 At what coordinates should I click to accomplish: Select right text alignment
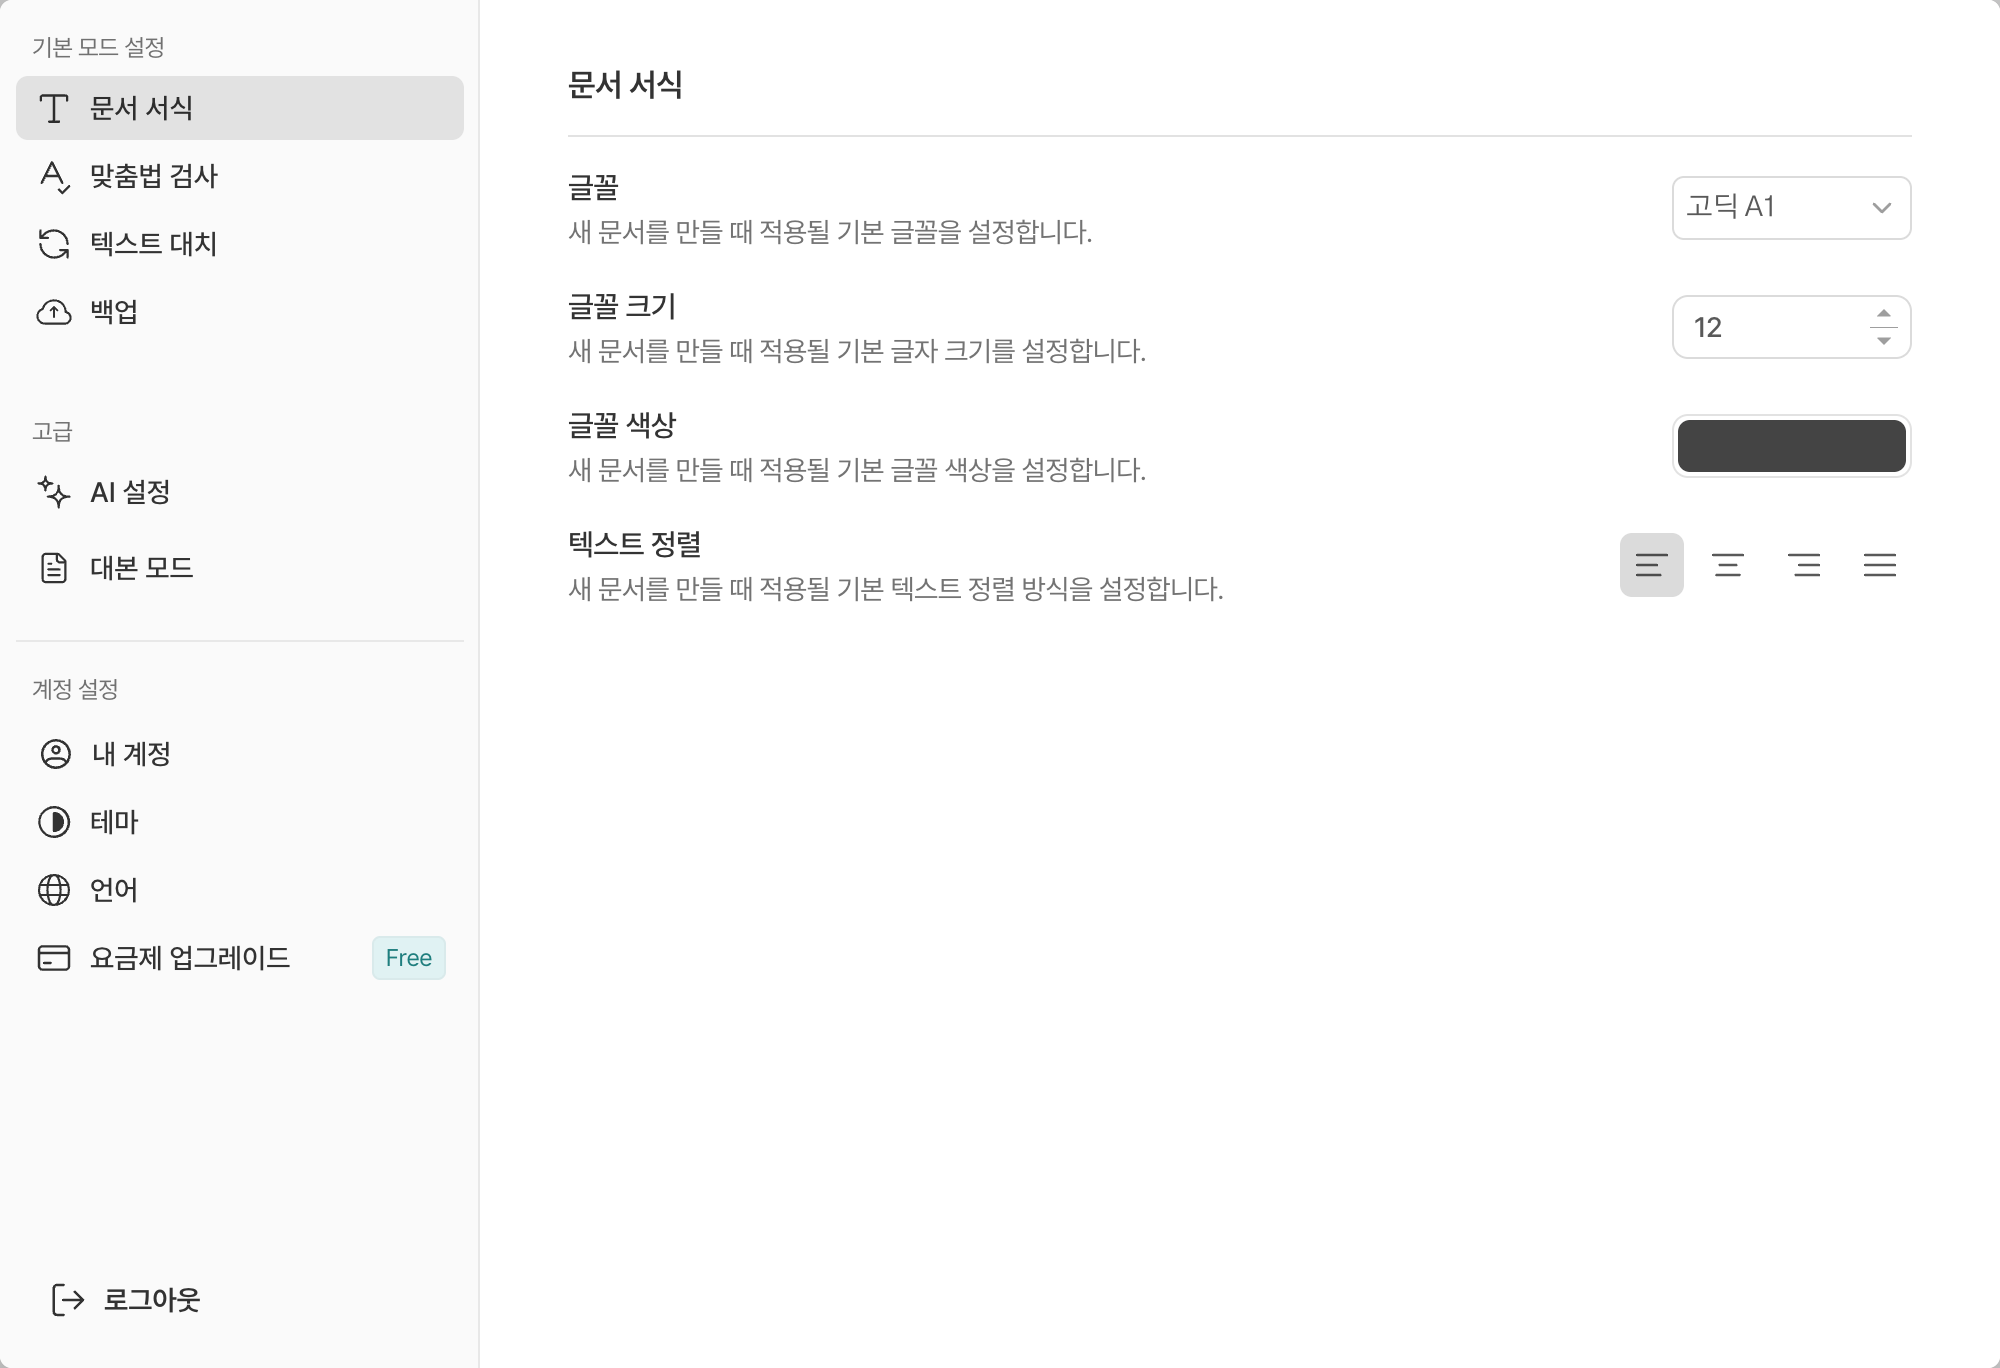pyautogui.click(x=1804, y=565)
